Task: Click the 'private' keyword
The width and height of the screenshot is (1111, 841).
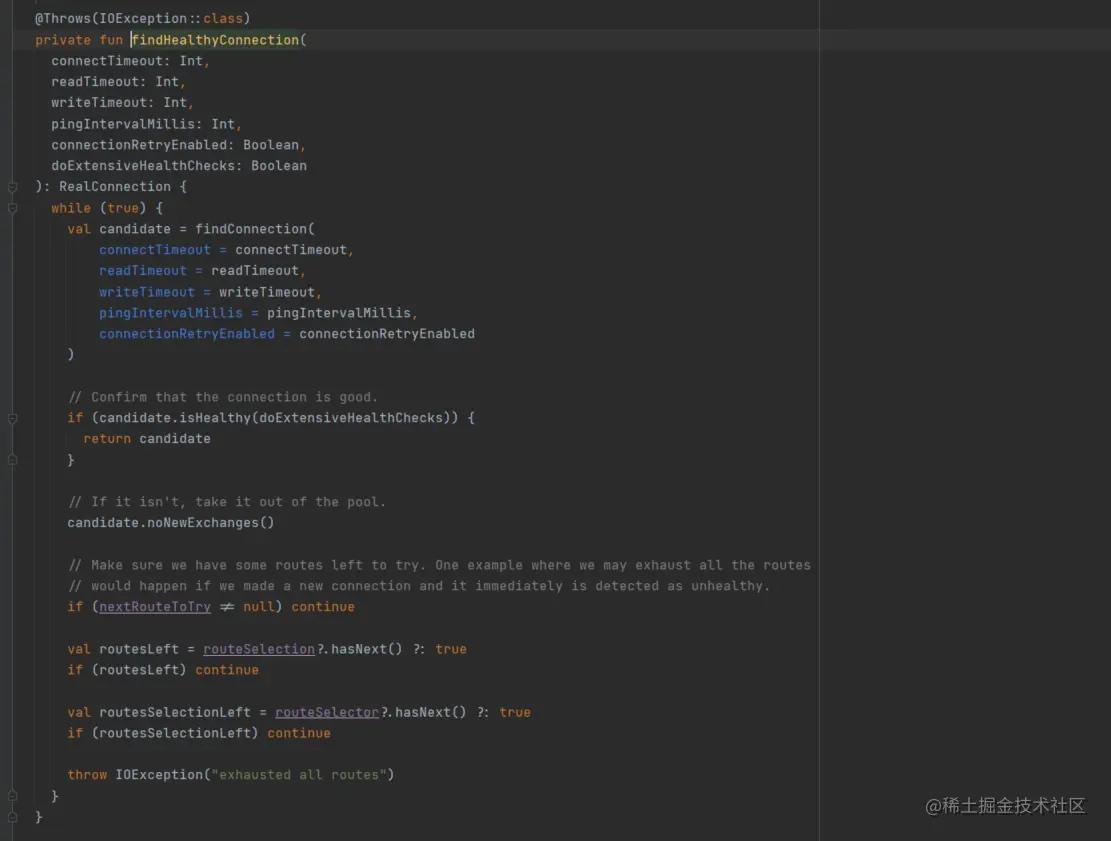Action: (63, 40)
